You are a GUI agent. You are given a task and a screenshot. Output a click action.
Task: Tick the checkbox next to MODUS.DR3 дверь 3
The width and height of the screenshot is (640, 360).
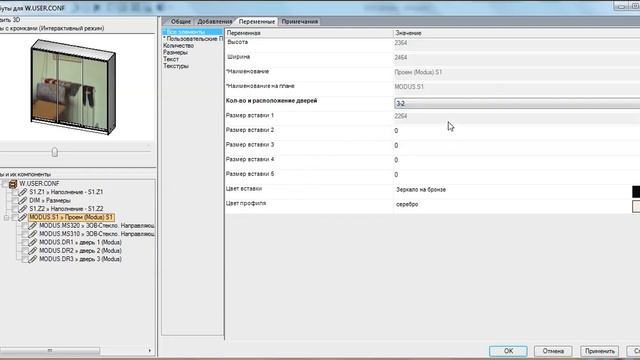click(x=25, y=259)
